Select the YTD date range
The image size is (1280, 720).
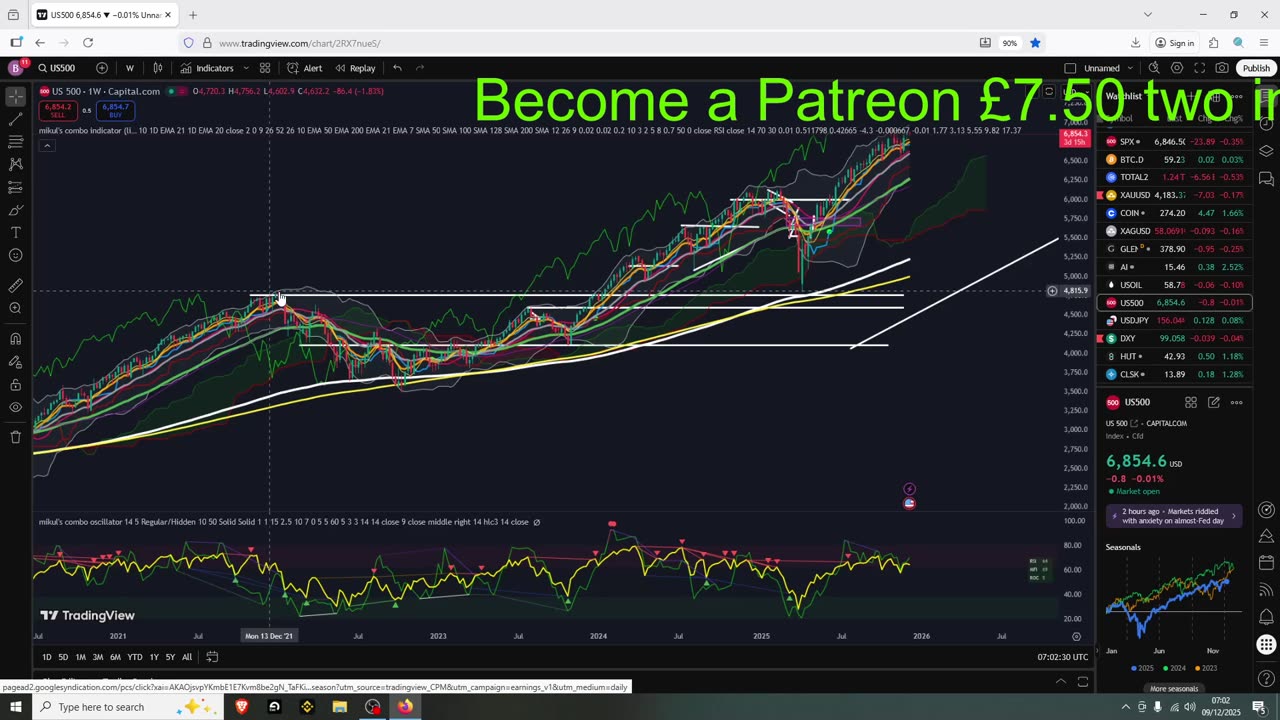(x=134, y=657)
